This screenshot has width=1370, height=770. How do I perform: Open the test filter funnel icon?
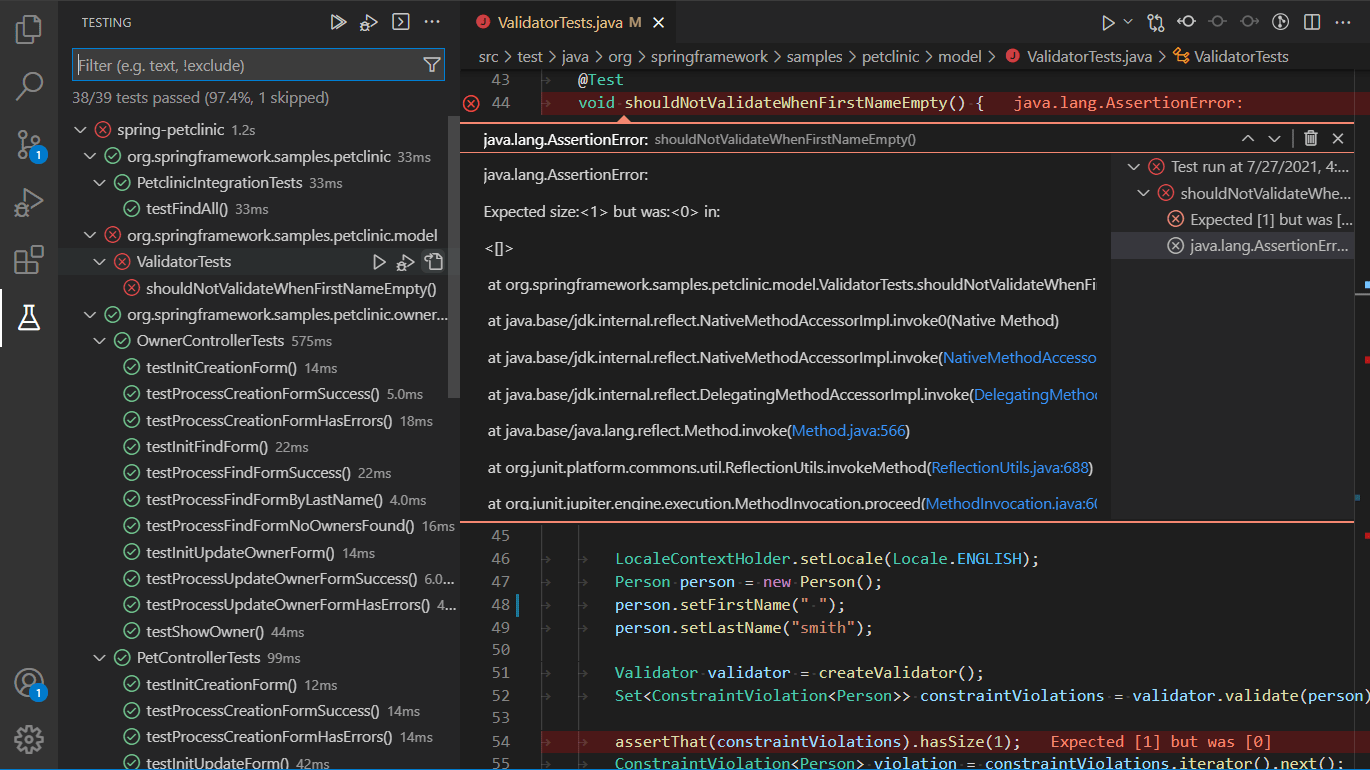click(431, 64)
